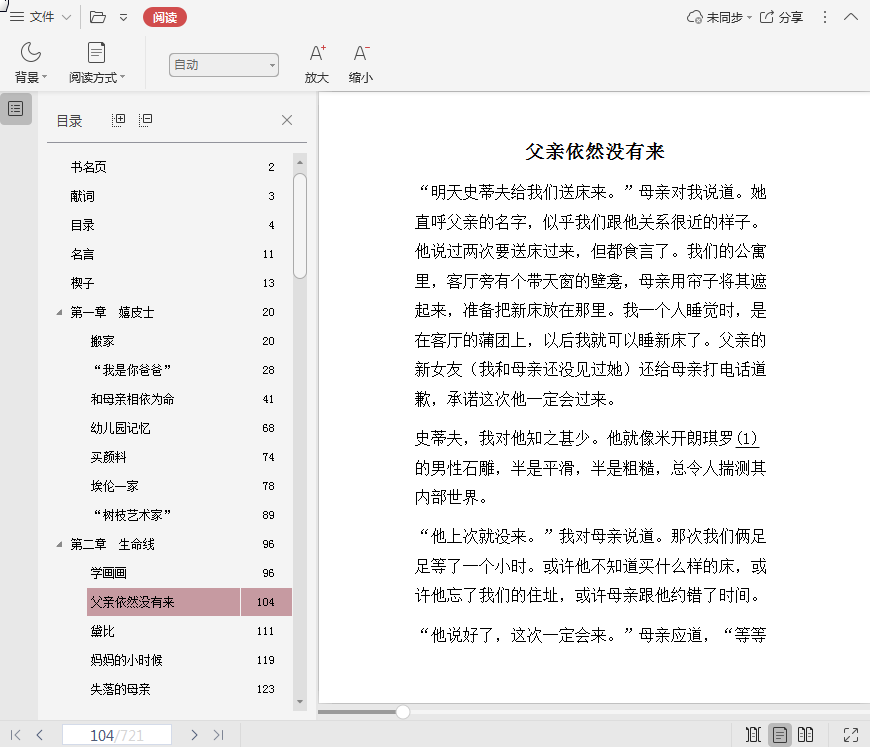This screenshot has width=870, height=747.
Task: Click 缩小 to shrink text
Action: 361,64
